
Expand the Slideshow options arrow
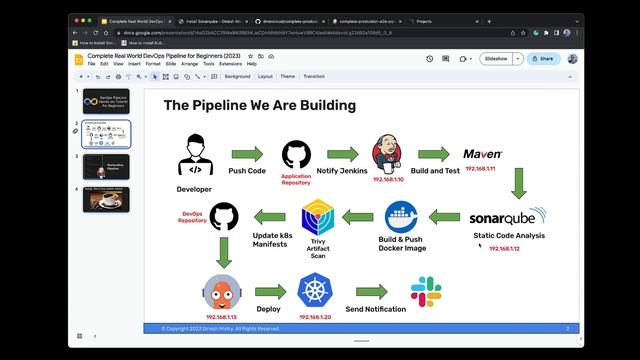point(518,59)
